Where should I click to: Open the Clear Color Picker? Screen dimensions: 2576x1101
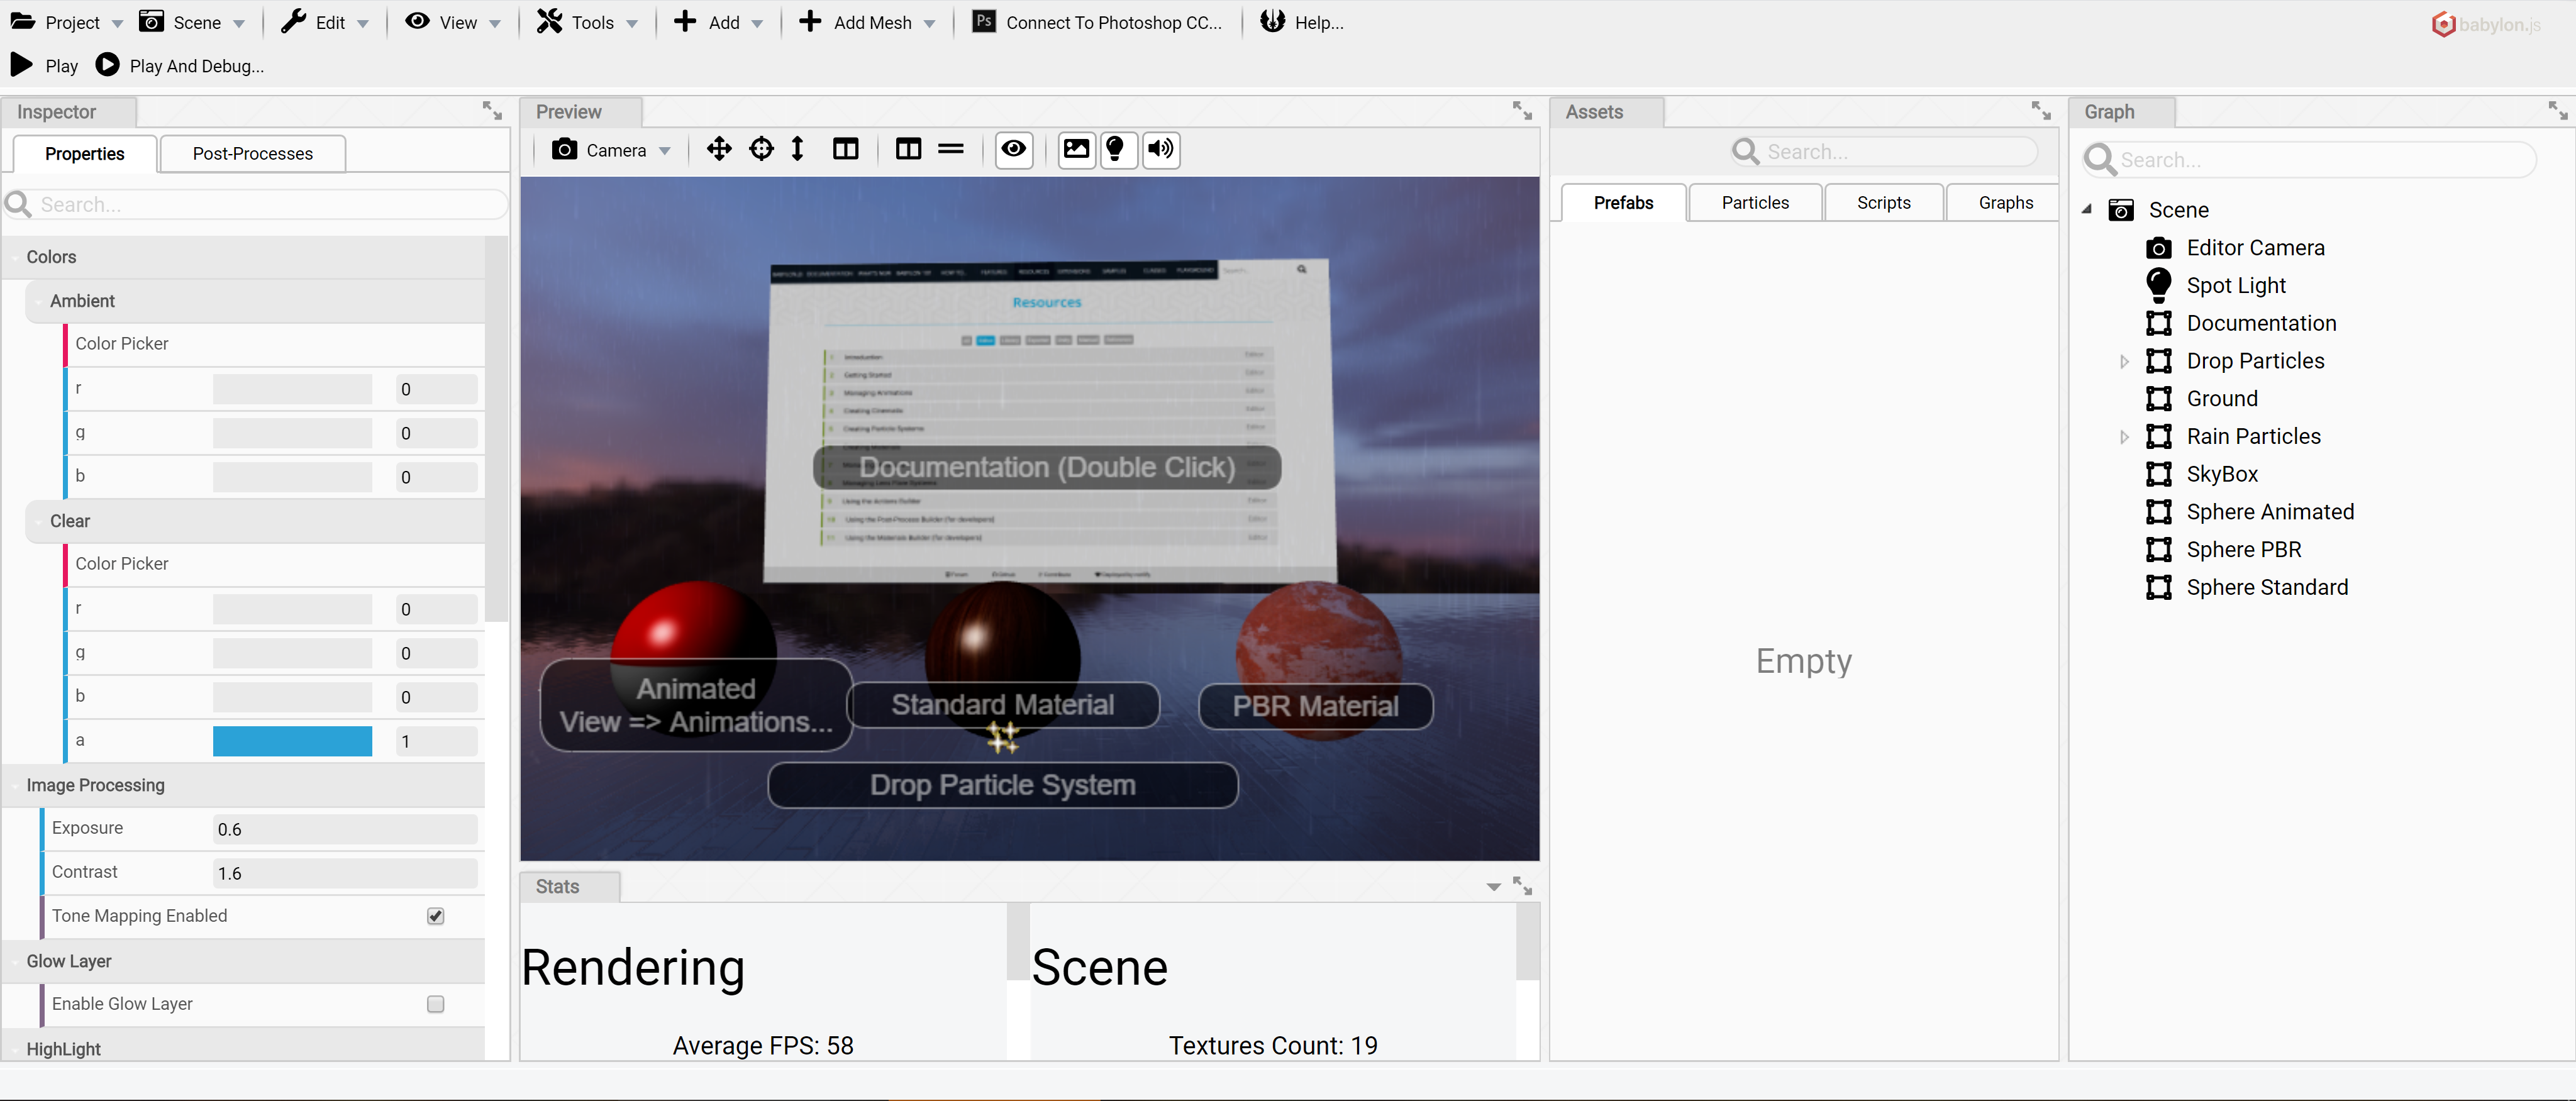(x=275, y=564)
